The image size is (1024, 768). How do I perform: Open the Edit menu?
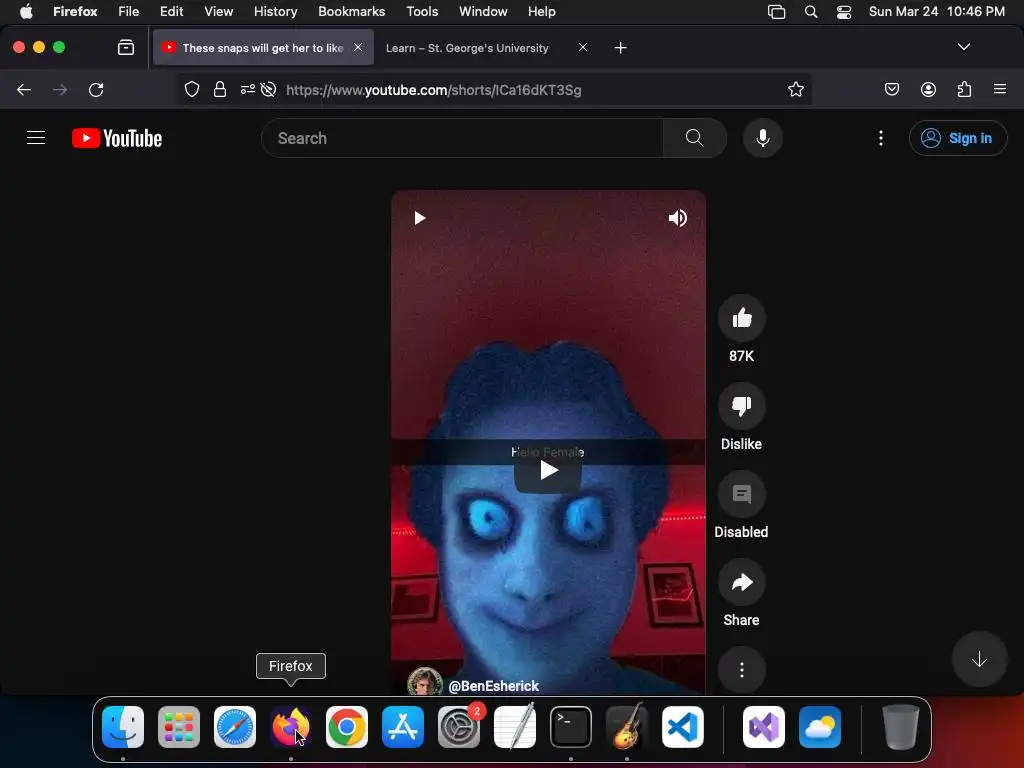pos(171,11)
